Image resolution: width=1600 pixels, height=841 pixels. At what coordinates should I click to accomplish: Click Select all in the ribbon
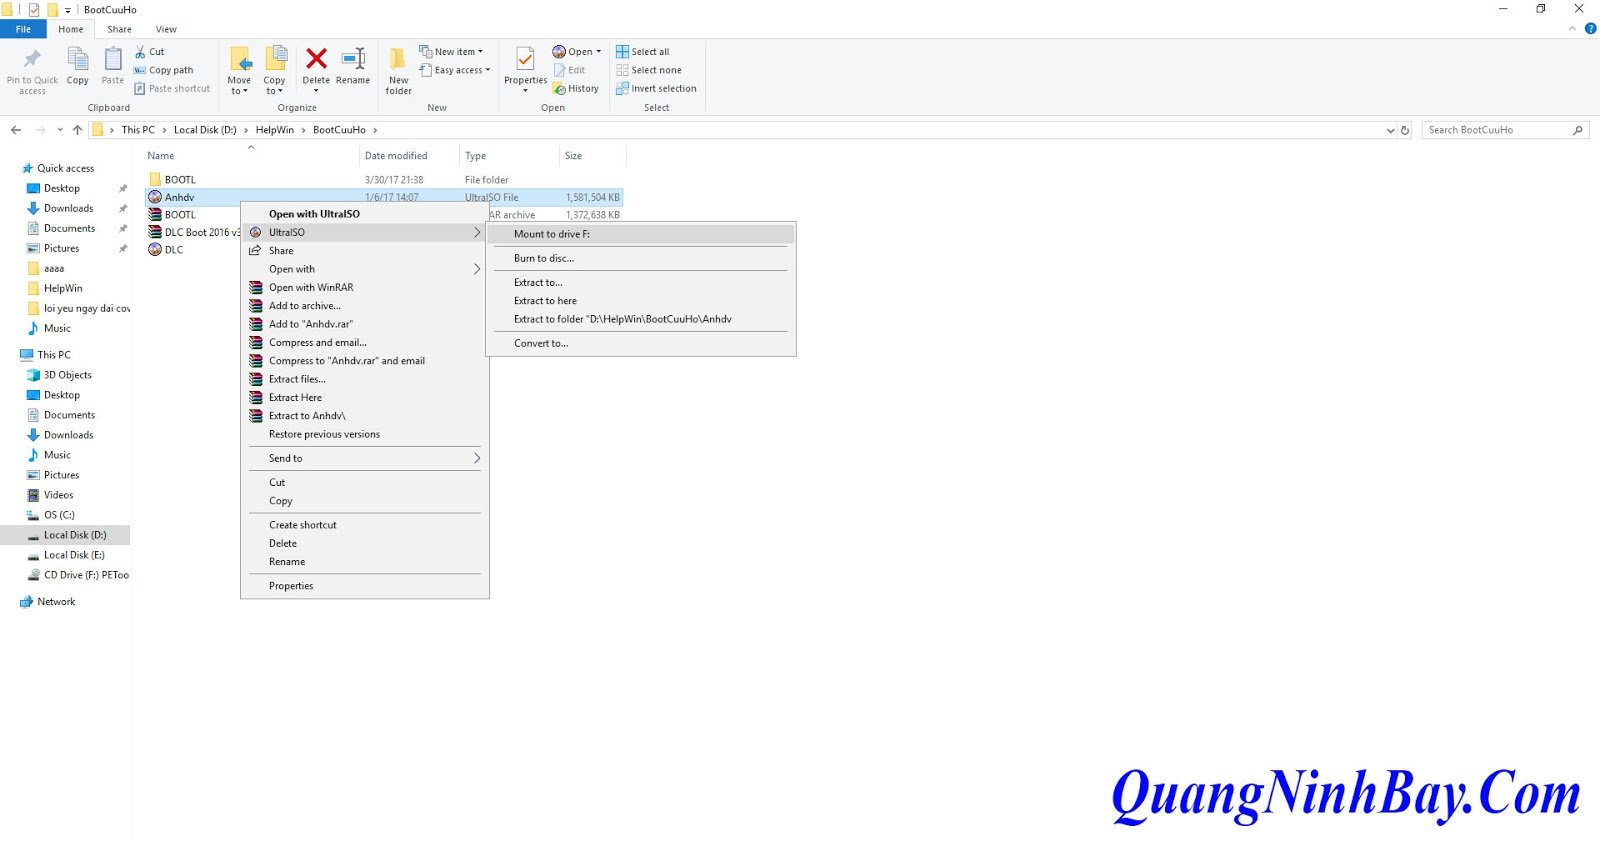(643, 52)
